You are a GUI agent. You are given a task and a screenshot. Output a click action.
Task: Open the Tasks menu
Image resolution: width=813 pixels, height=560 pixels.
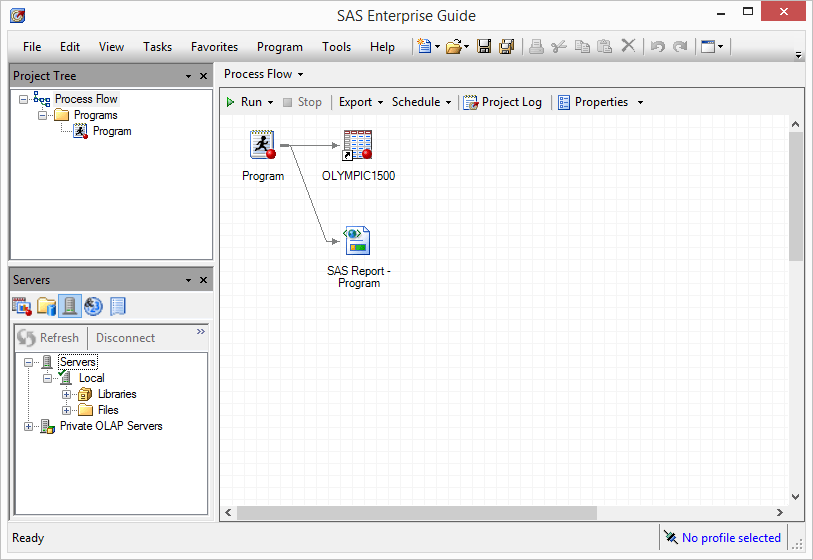pos(157,47)
